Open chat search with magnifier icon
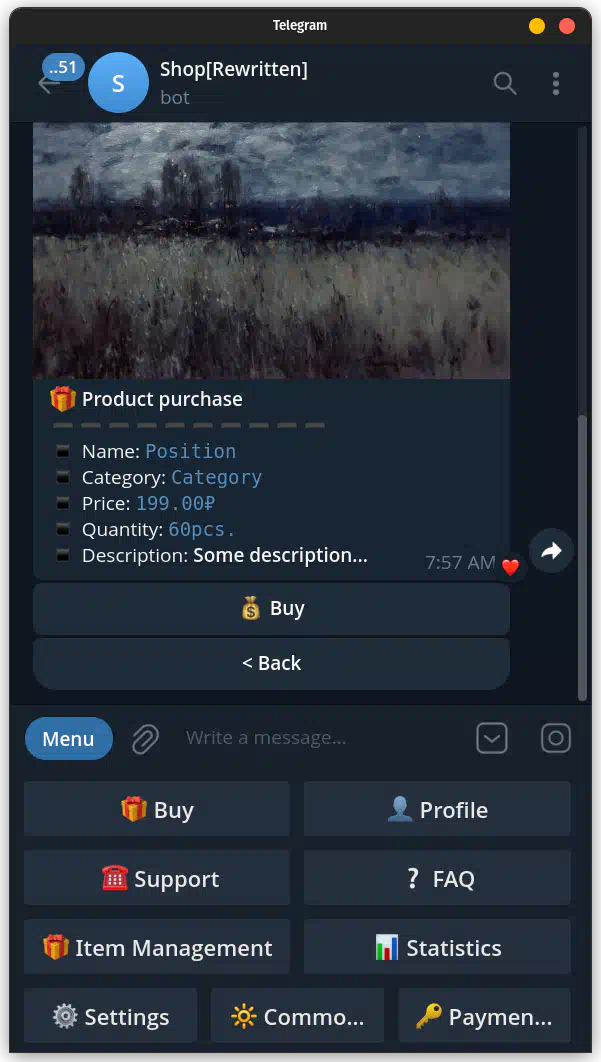 click(505, 83)
